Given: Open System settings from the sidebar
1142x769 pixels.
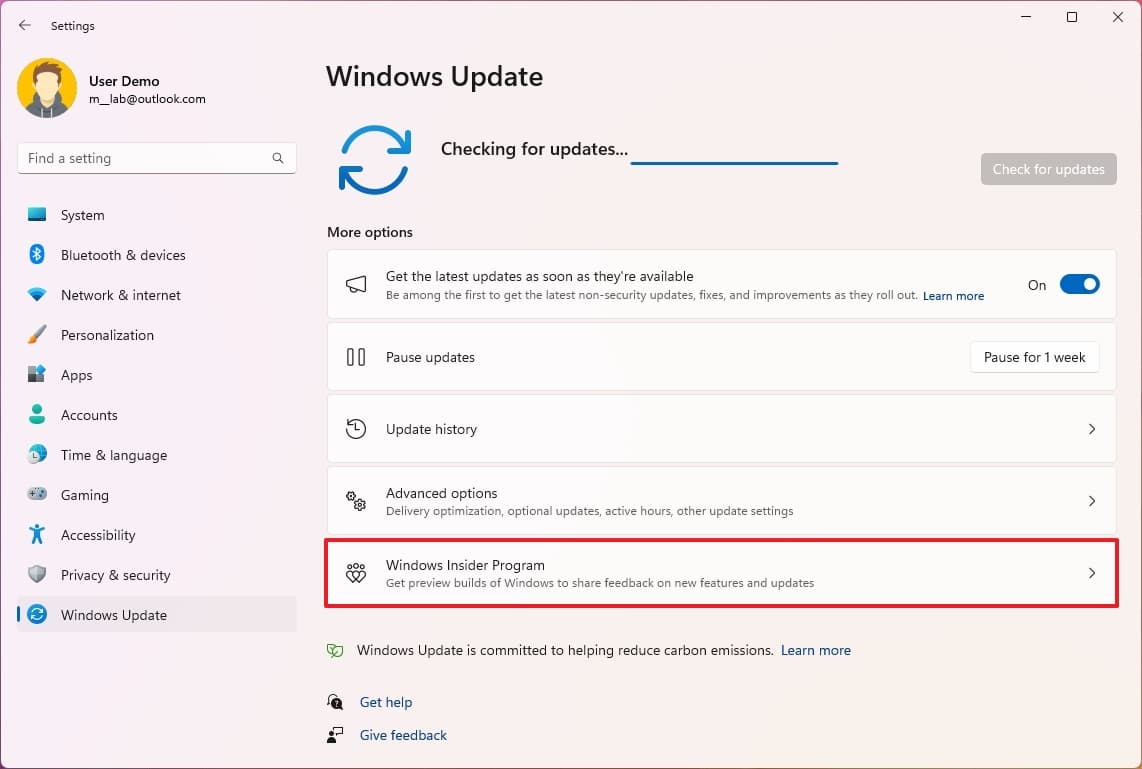Looking at the screenshot, I should tap(82, 214).
